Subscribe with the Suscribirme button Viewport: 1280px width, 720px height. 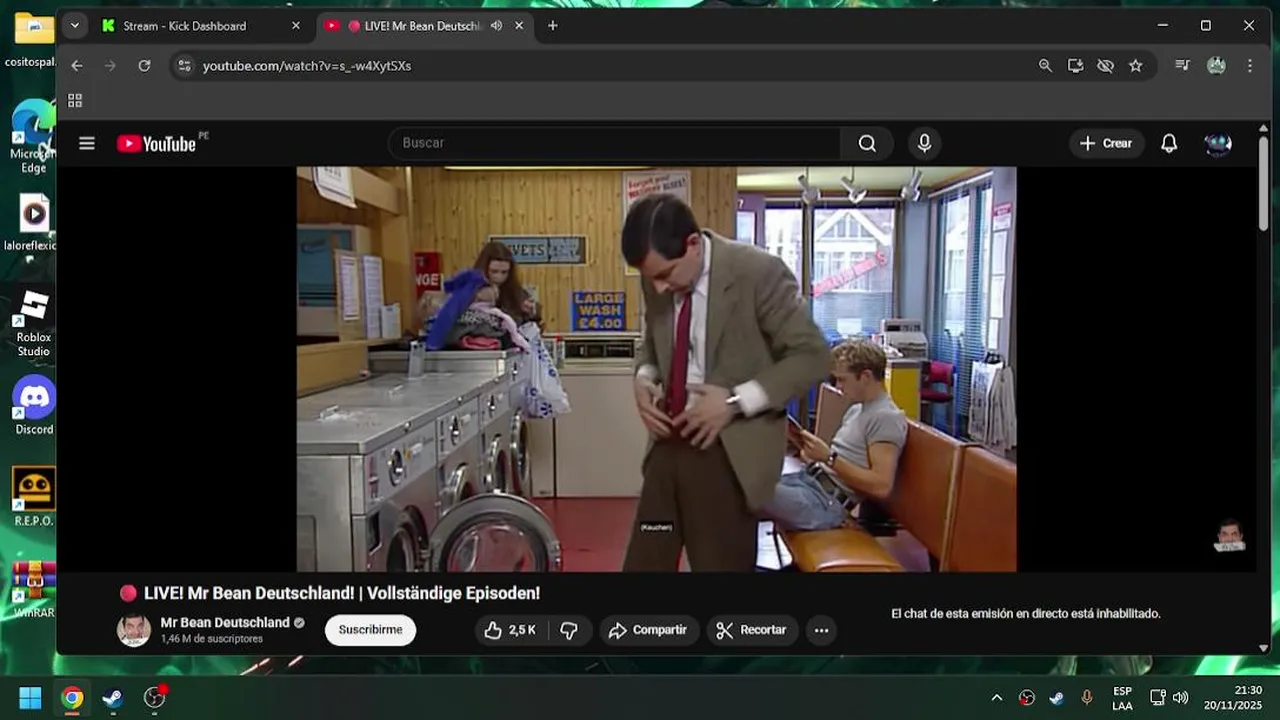(370, 630)
